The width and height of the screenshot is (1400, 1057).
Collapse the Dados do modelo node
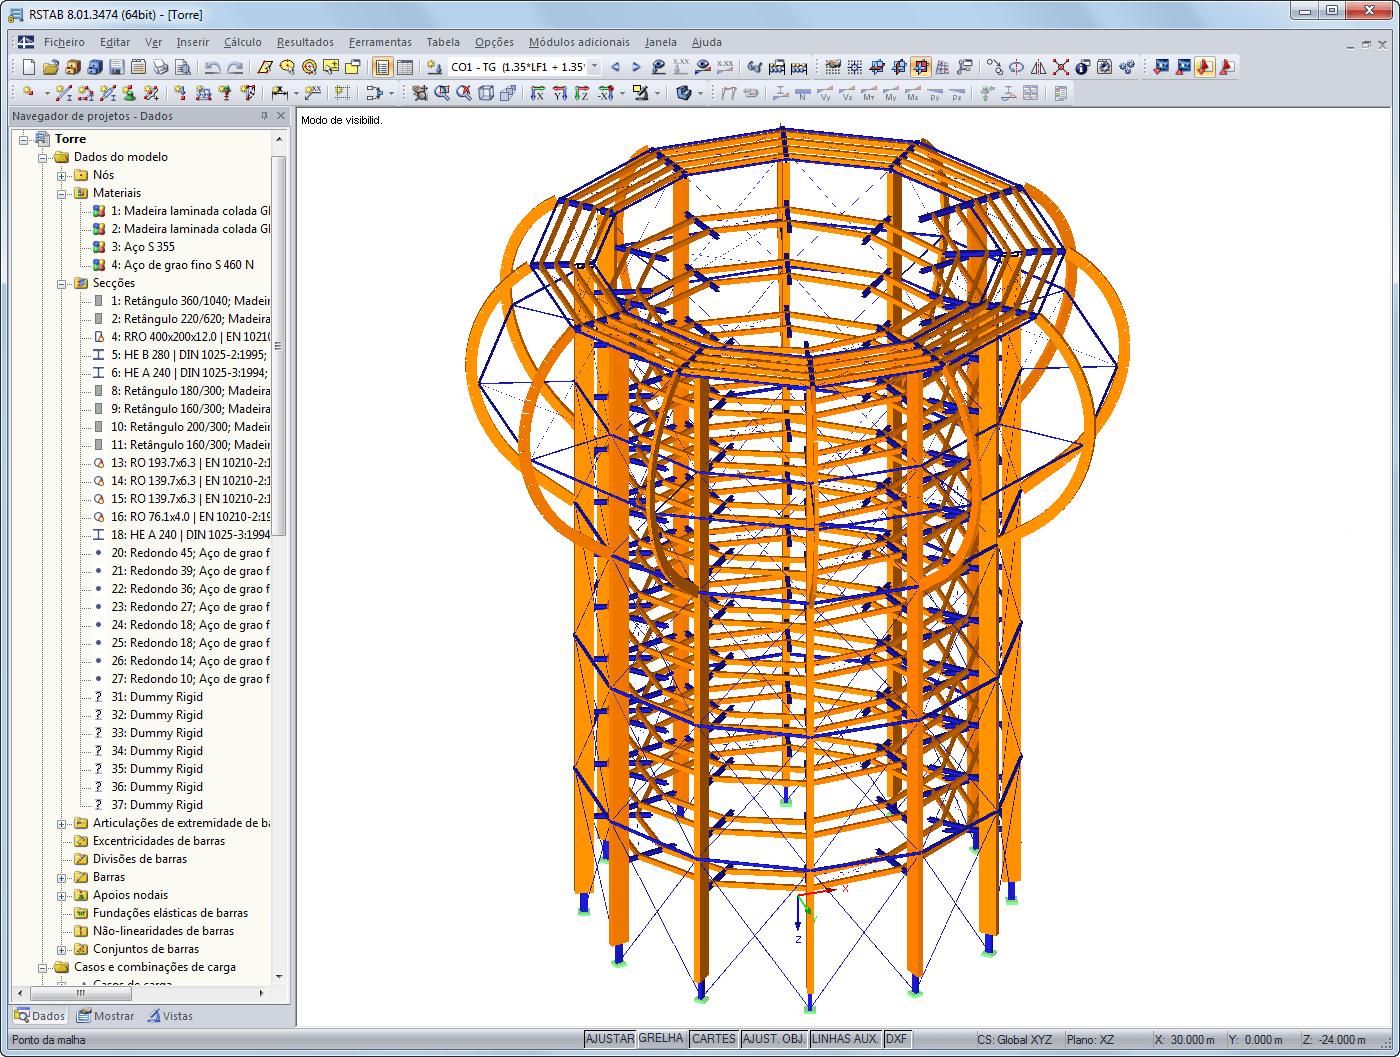click(x=43, y=157)
